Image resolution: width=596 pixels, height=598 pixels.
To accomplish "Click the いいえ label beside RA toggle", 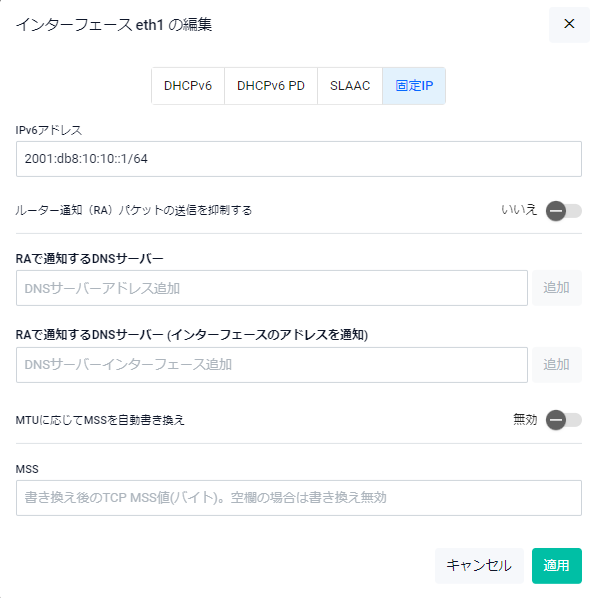I will [x=519, y=210].
